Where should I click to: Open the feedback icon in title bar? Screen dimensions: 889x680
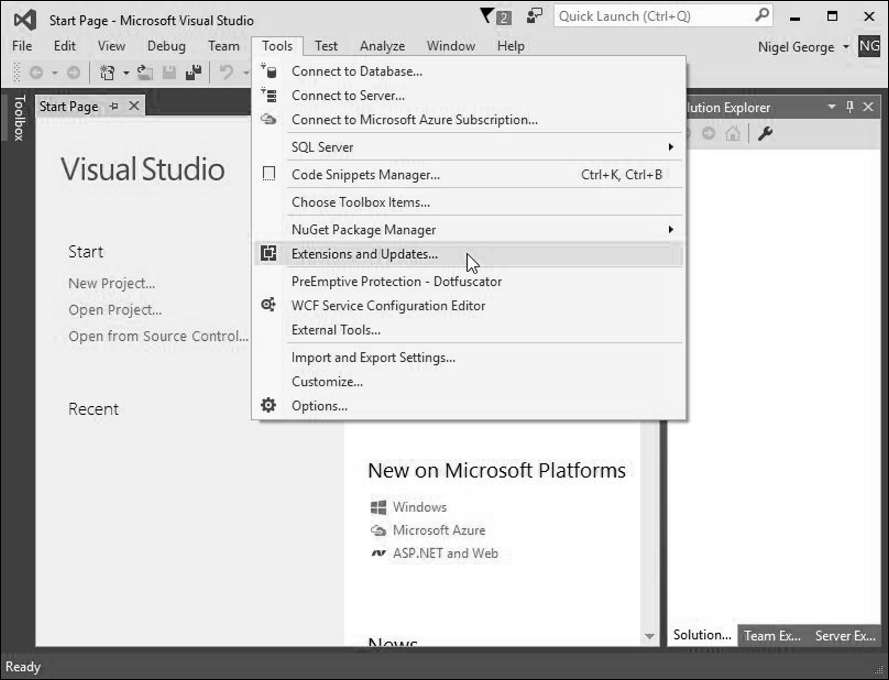(534, 16)
